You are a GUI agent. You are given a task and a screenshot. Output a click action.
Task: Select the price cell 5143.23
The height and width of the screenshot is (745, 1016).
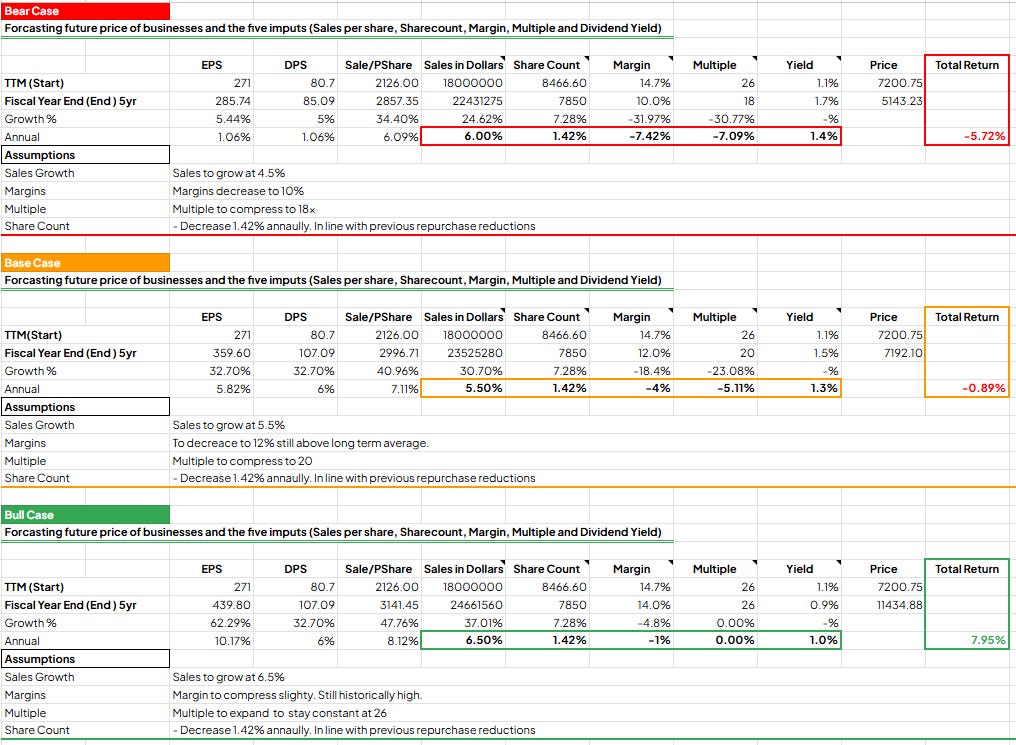[x=901, y=101]
